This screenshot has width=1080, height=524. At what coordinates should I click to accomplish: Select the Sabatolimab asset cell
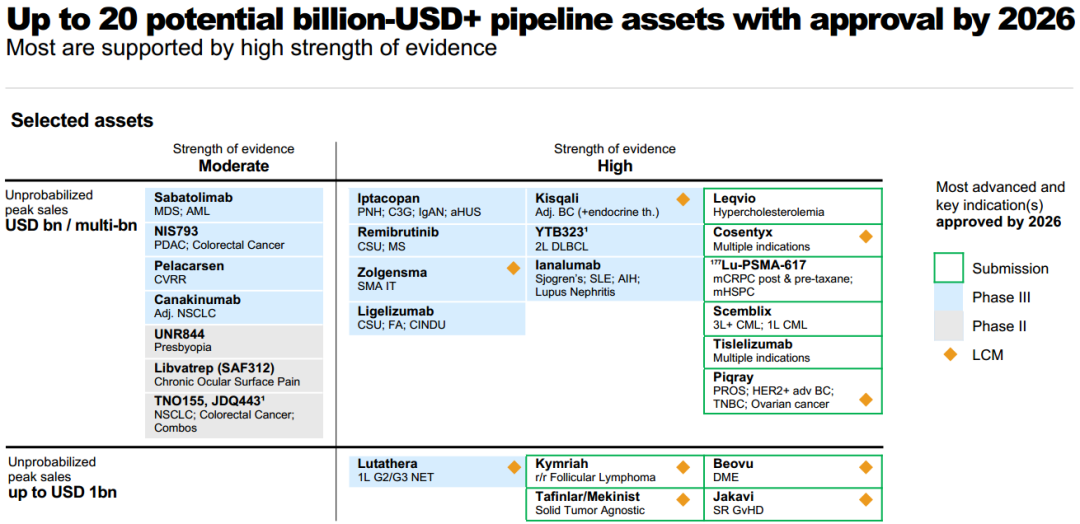click(234, 204)
